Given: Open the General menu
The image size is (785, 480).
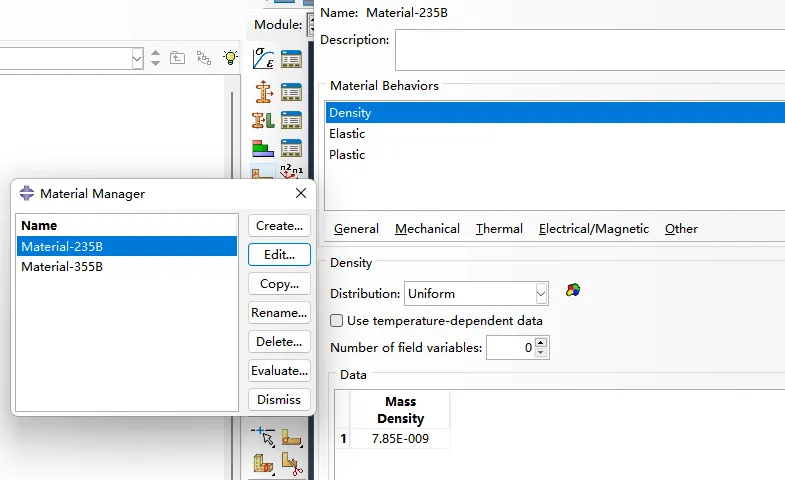Looking at the screenshot, I should [x=356, y=229].
